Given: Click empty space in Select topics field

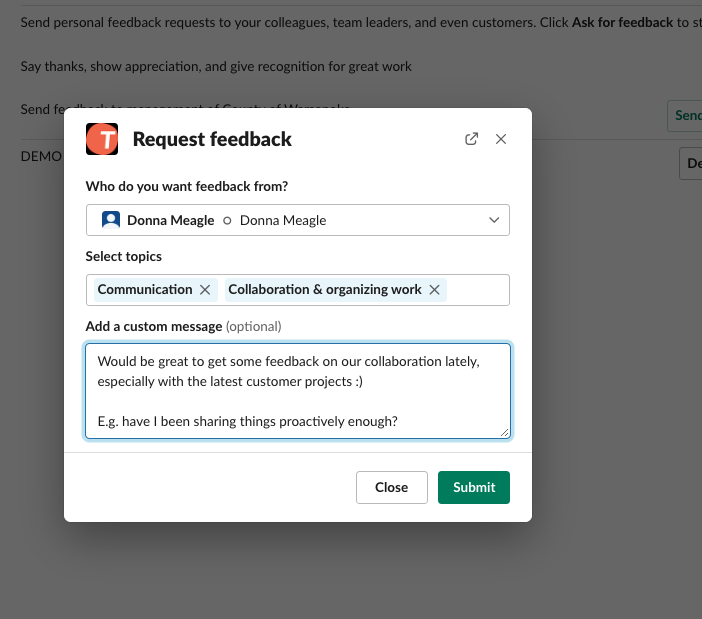Looking at the screenshot, I should tap(478, 290).
